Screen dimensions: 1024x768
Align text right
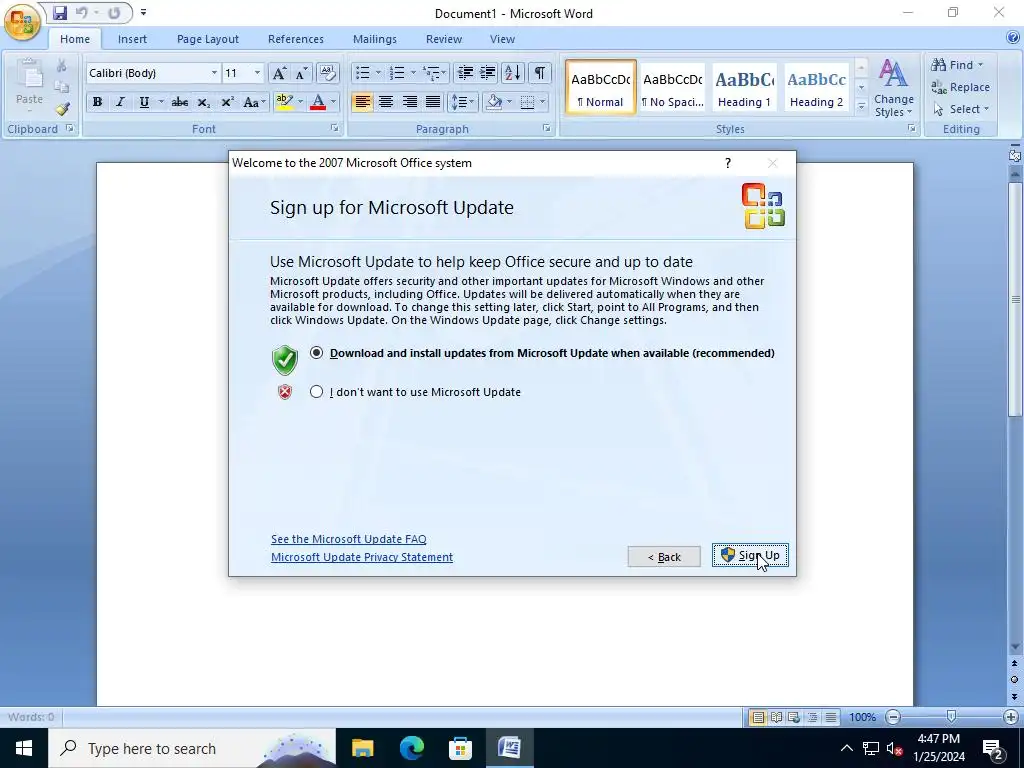click(x=409, y=102)
